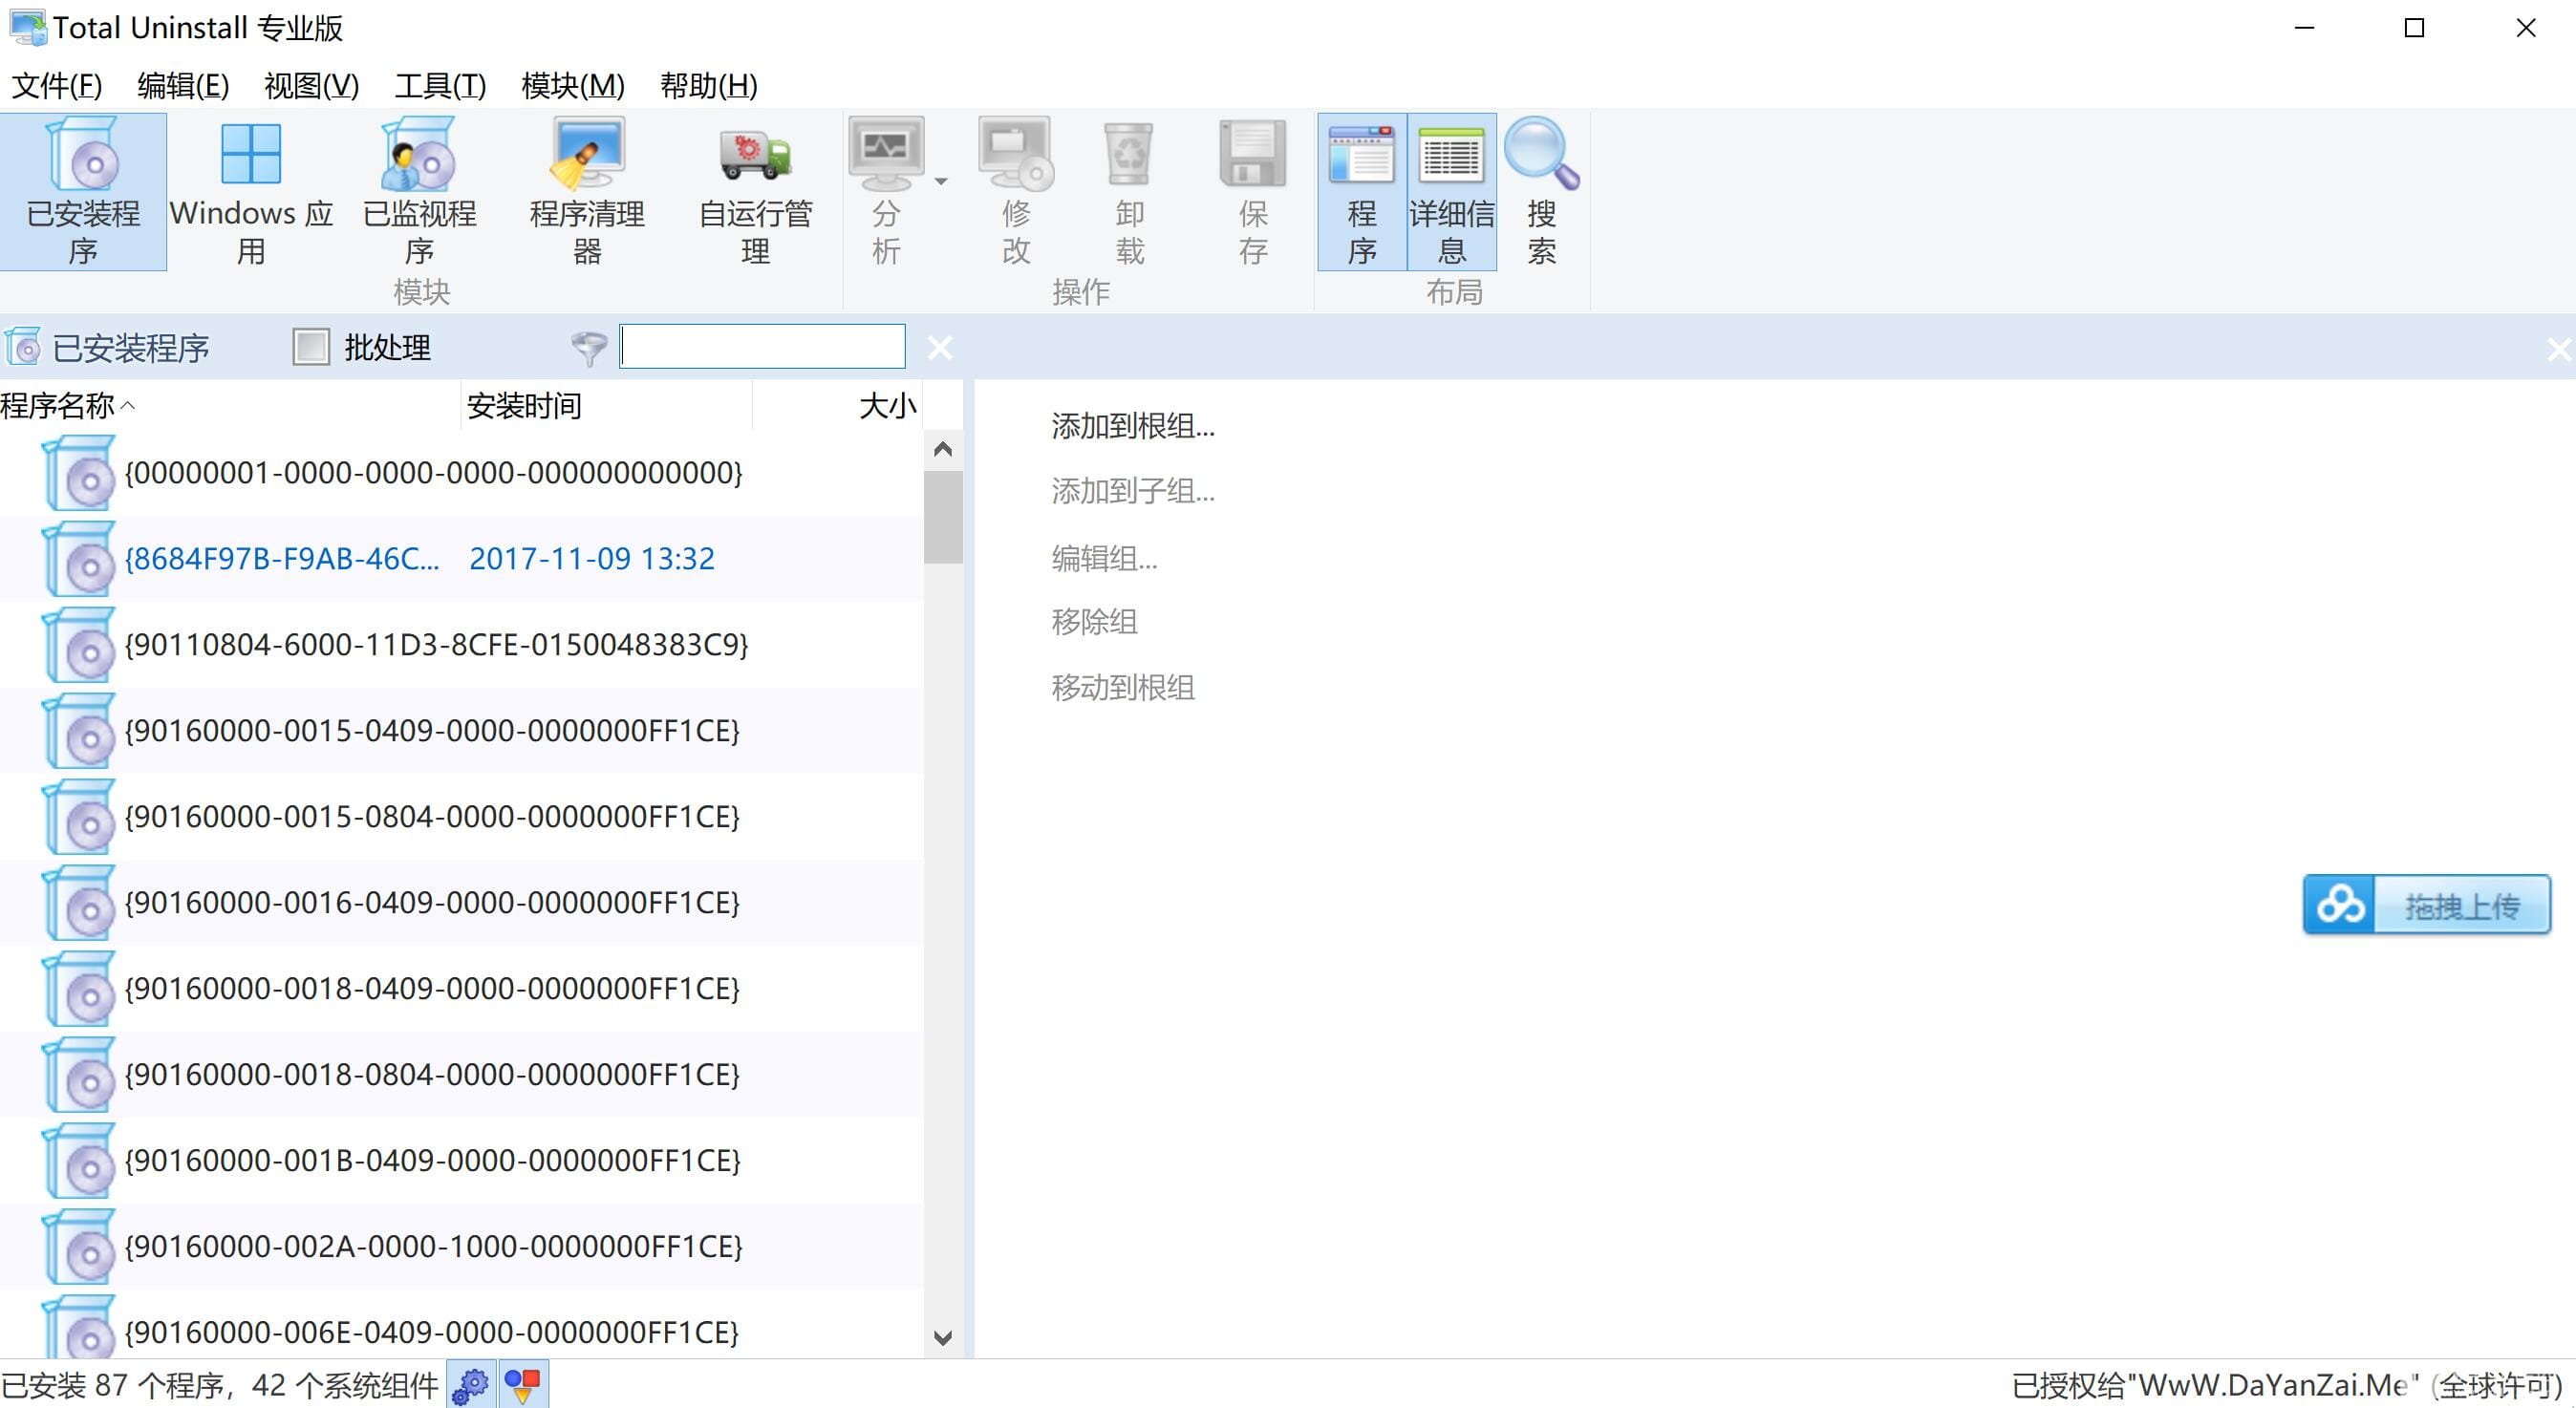Click the Total Uninstall title bar icon
Viewport: 2576px width, 1408px height.
coord(27,27)
